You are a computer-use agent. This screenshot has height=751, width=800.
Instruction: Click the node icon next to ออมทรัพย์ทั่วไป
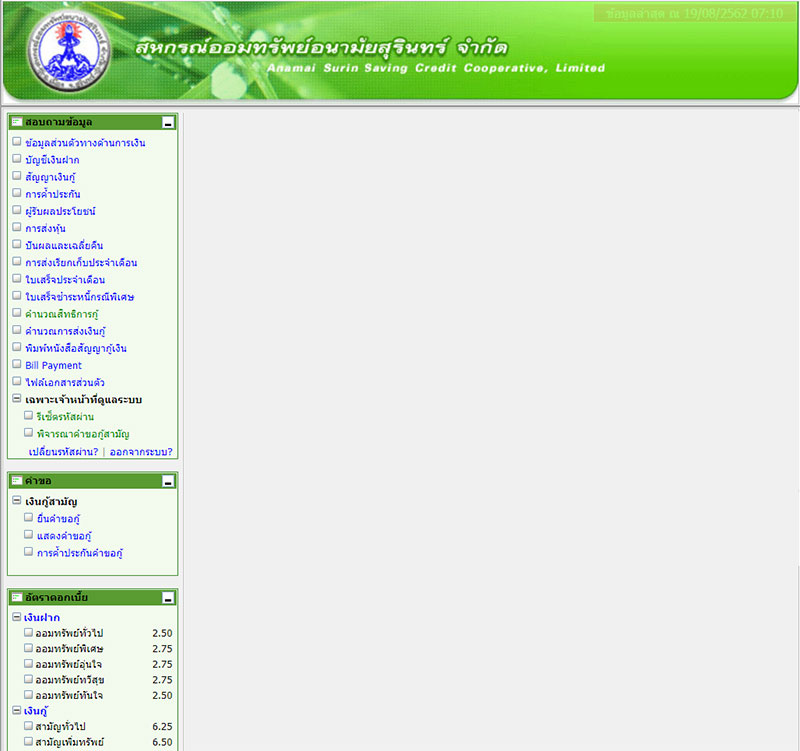(x=29, y=632)
